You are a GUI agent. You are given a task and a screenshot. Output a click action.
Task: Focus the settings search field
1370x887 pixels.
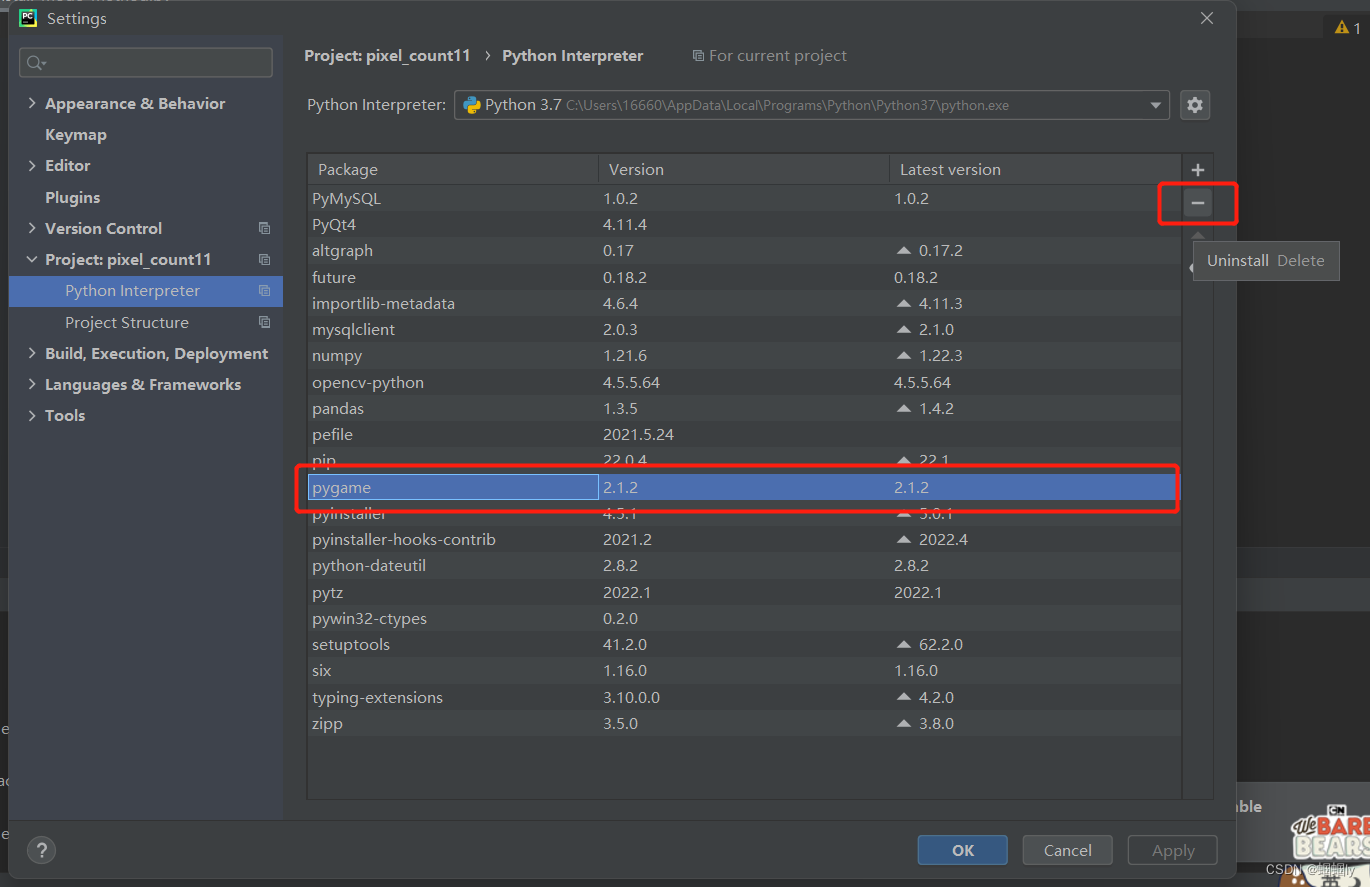(x=146, y=62)
